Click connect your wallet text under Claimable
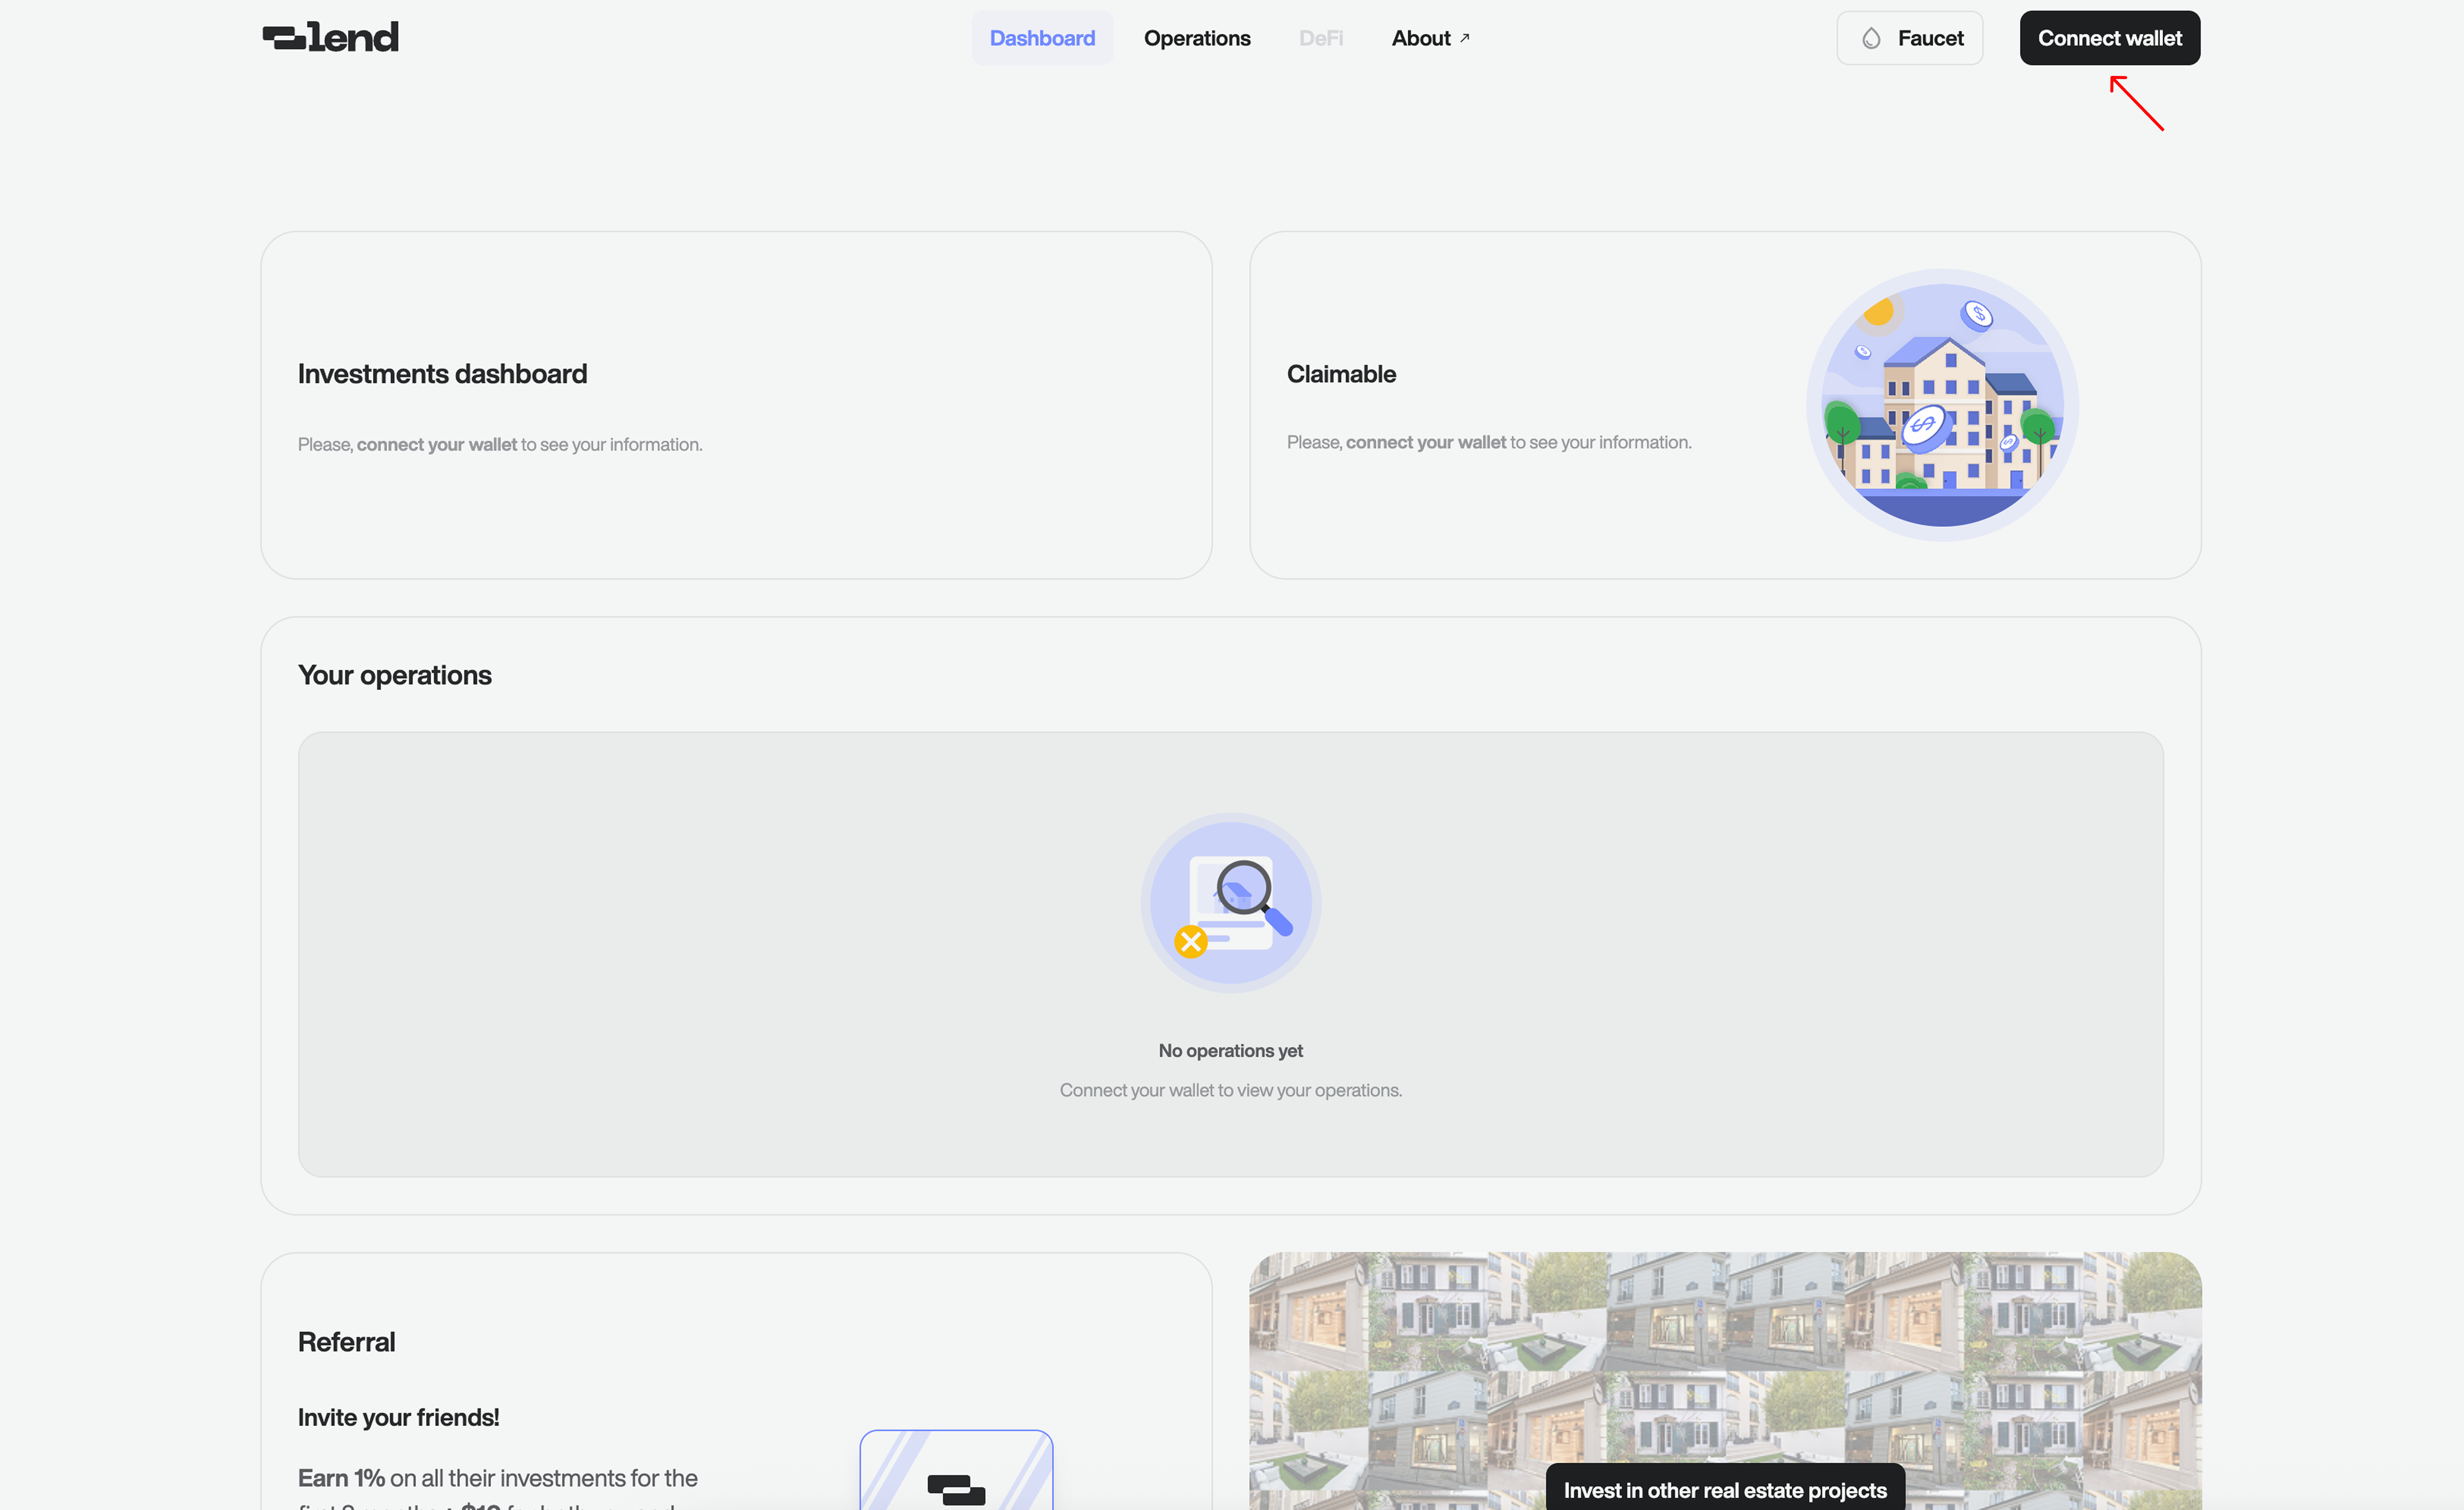 pyautogui.click(x=1425, y=442)
